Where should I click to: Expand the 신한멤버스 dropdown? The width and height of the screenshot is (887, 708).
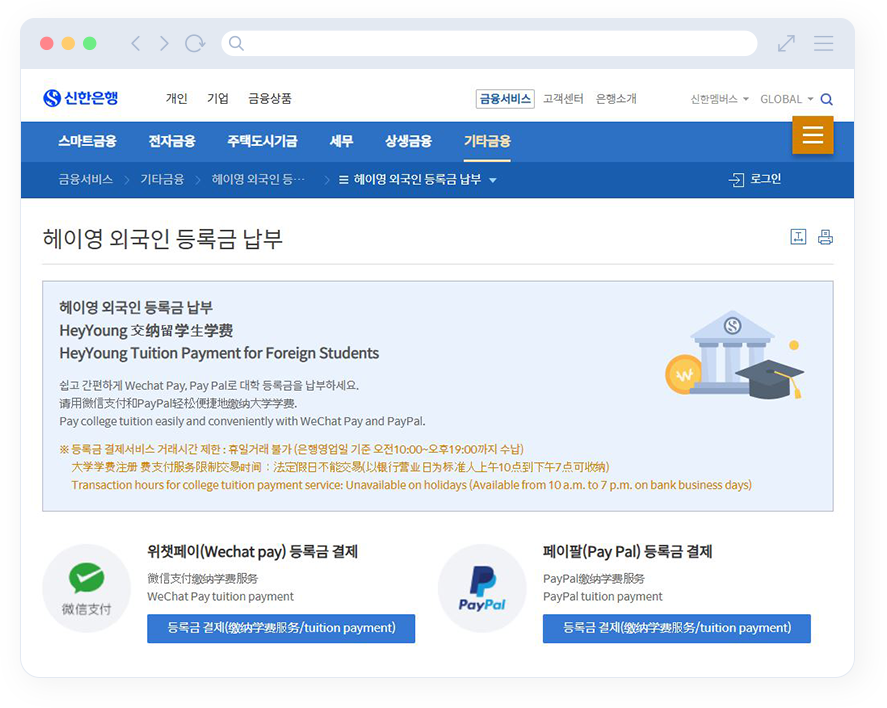[x=720, y=100]
